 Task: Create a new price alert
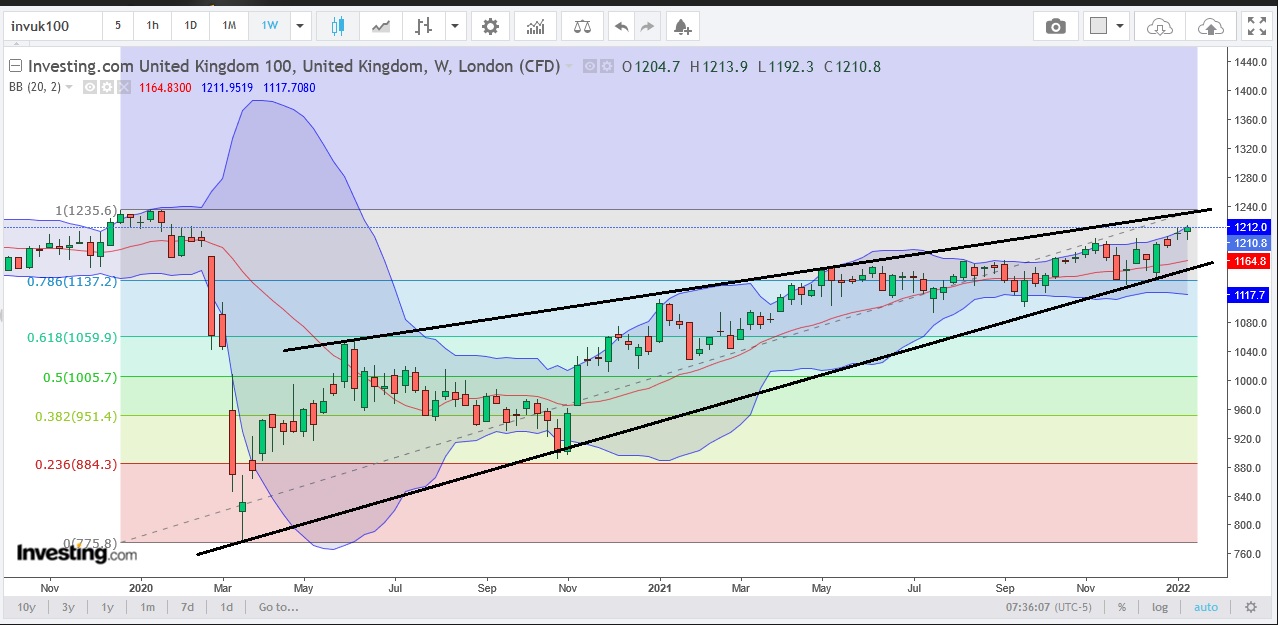tap(682, 26)
